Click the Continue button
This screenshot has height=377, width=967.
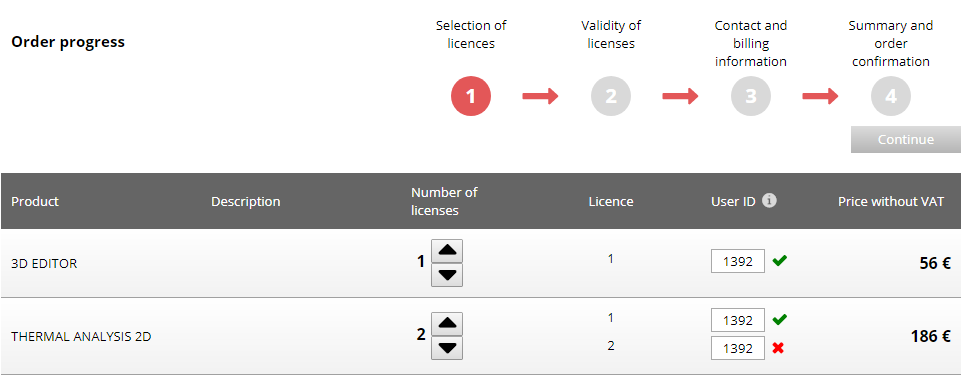coord(905,139)
